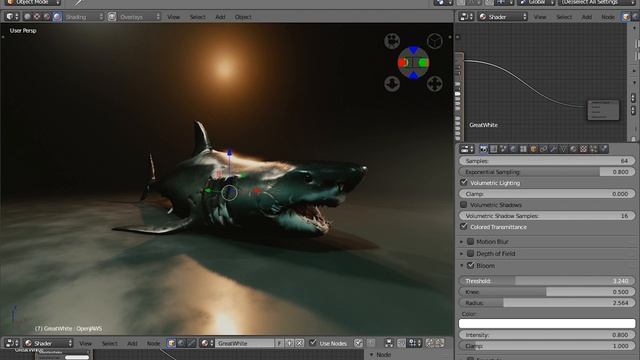
Task: Open the (De)select All Settings dropdown
Action: click(597, 2)
